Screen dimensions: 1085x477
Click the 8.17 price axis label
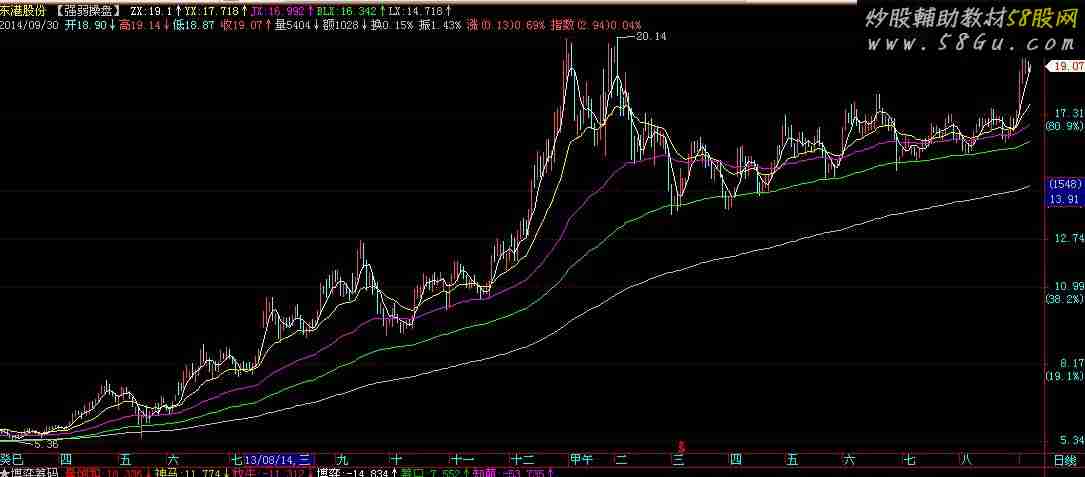[1070, 363]
